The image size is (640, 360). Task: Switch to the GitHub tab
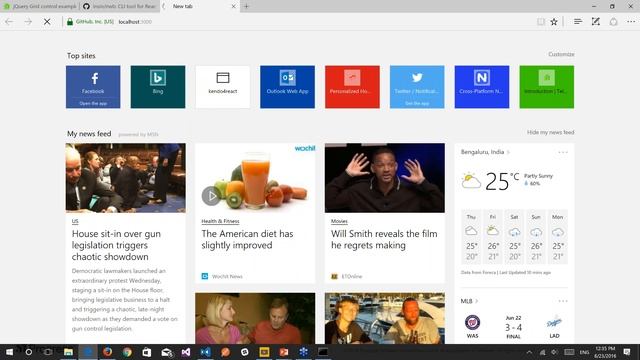(x=119, y=6)
